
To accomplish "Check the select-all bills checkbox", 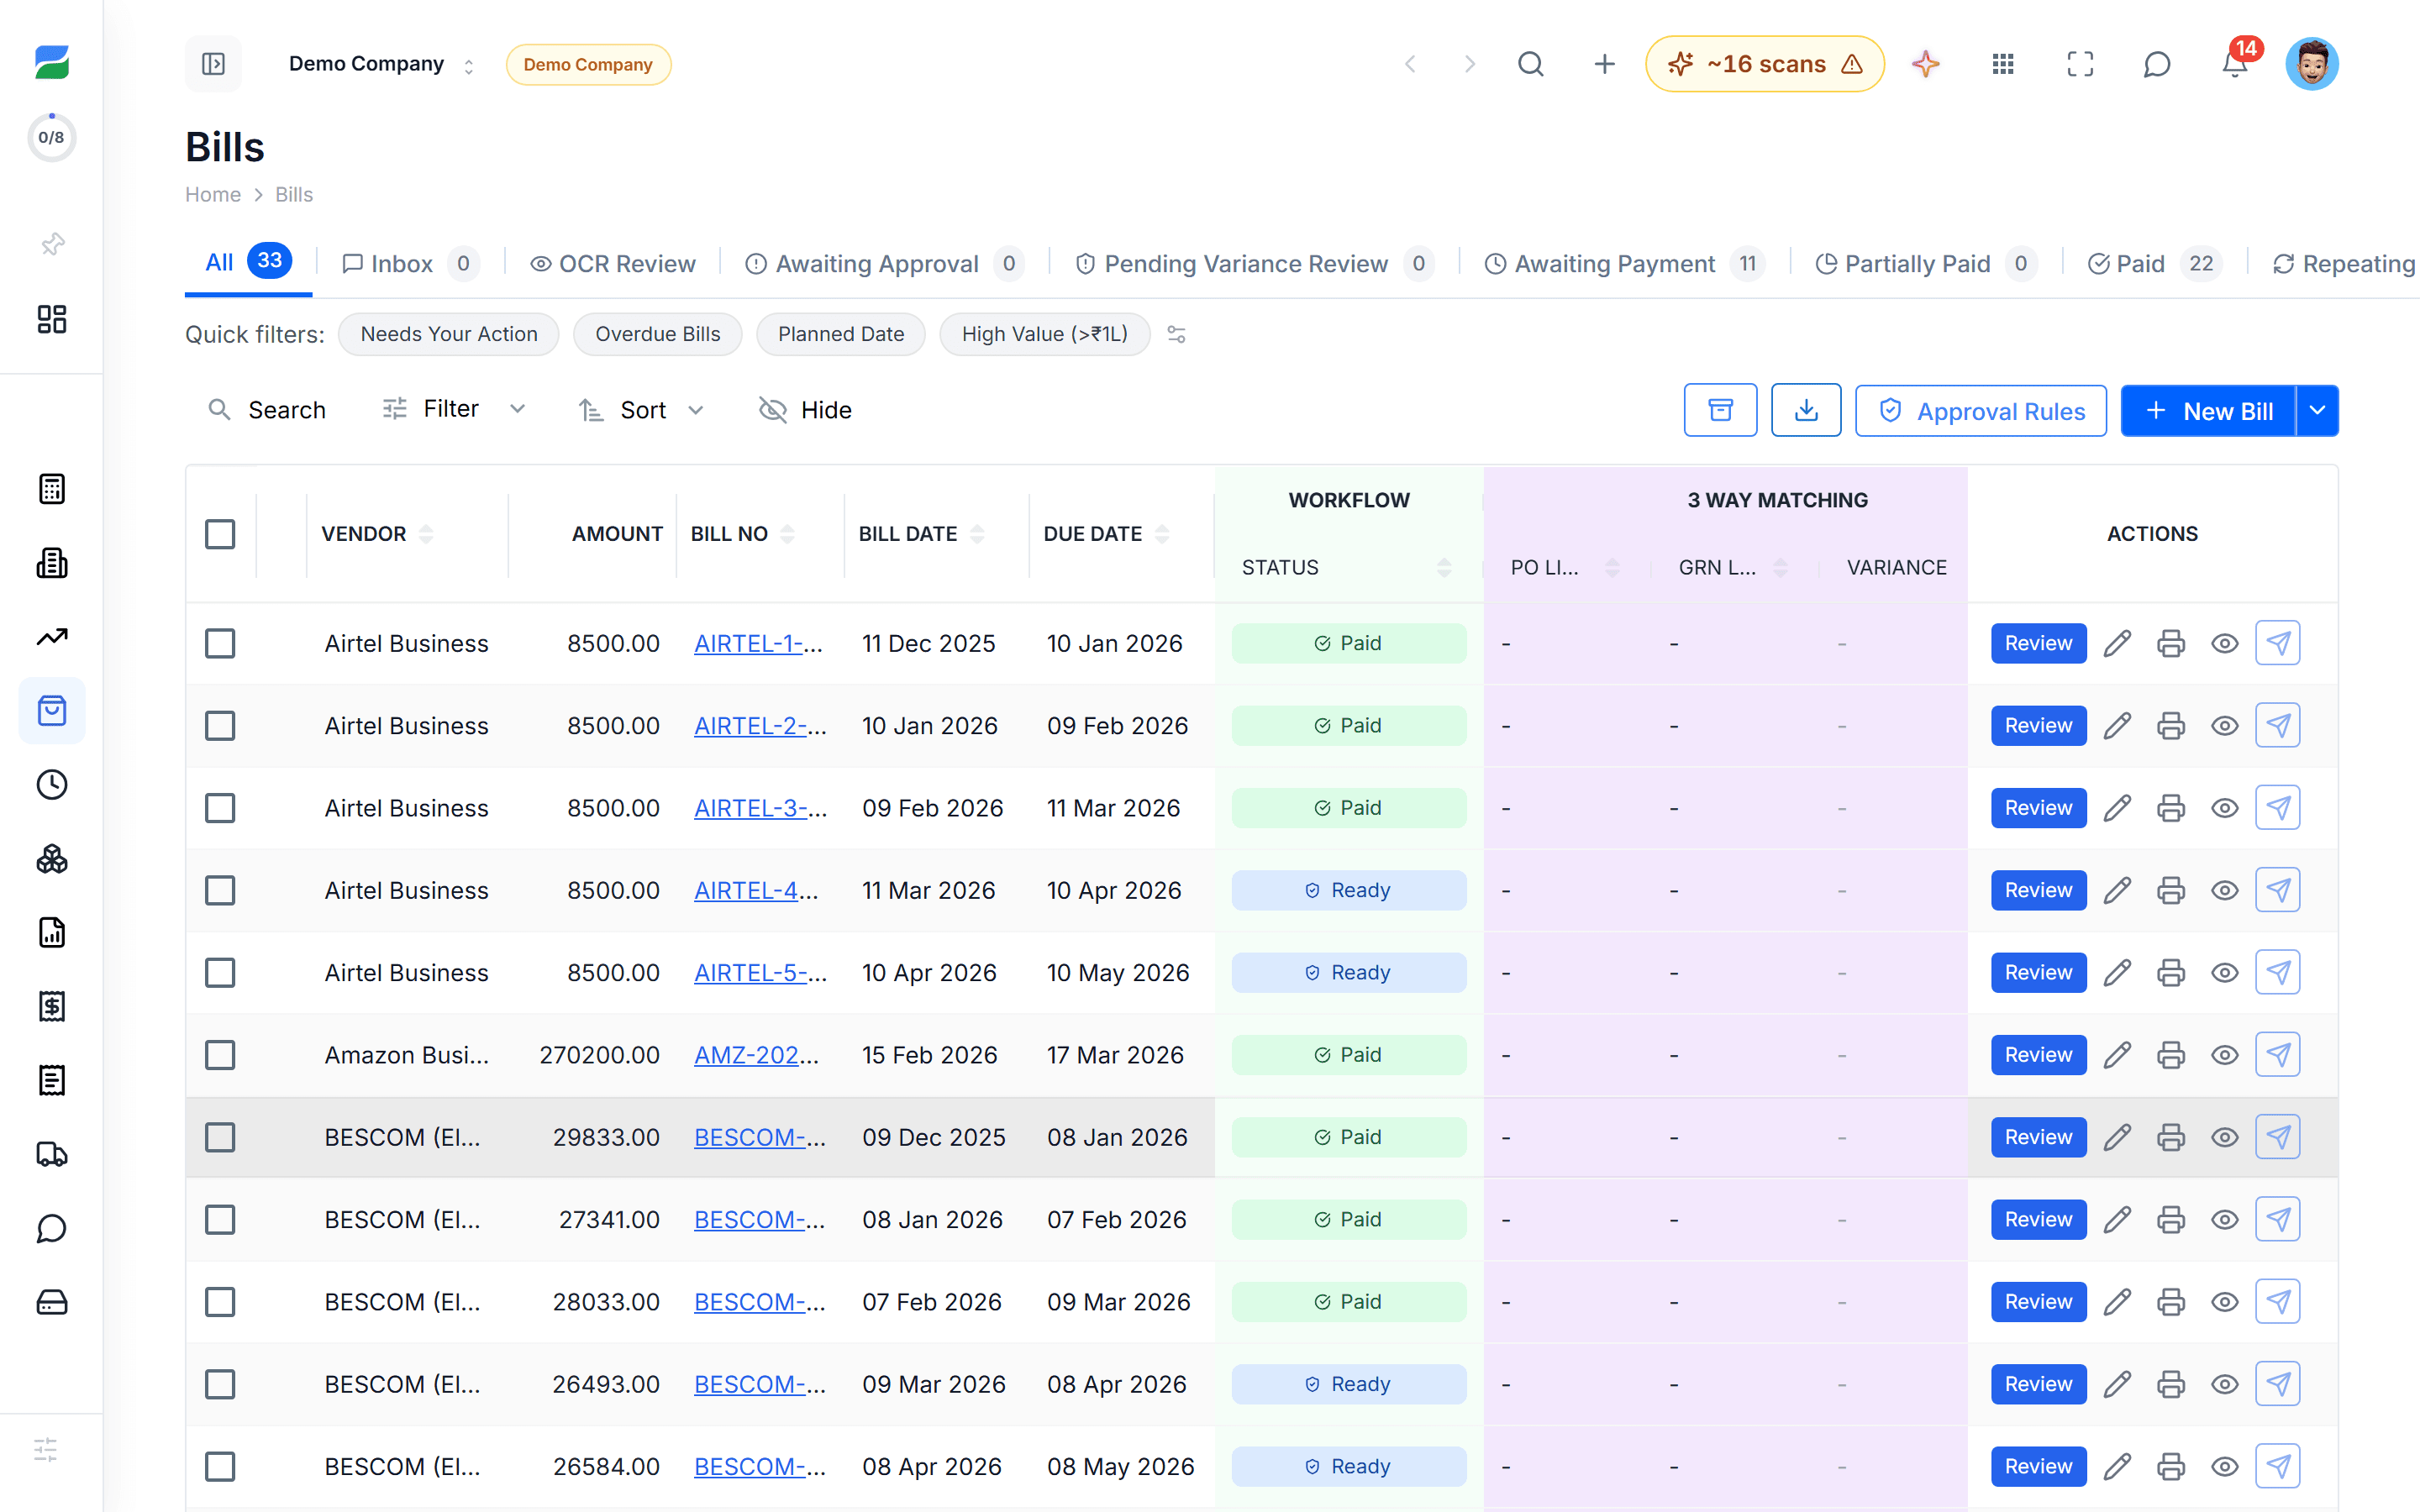I will click(220, 534).
